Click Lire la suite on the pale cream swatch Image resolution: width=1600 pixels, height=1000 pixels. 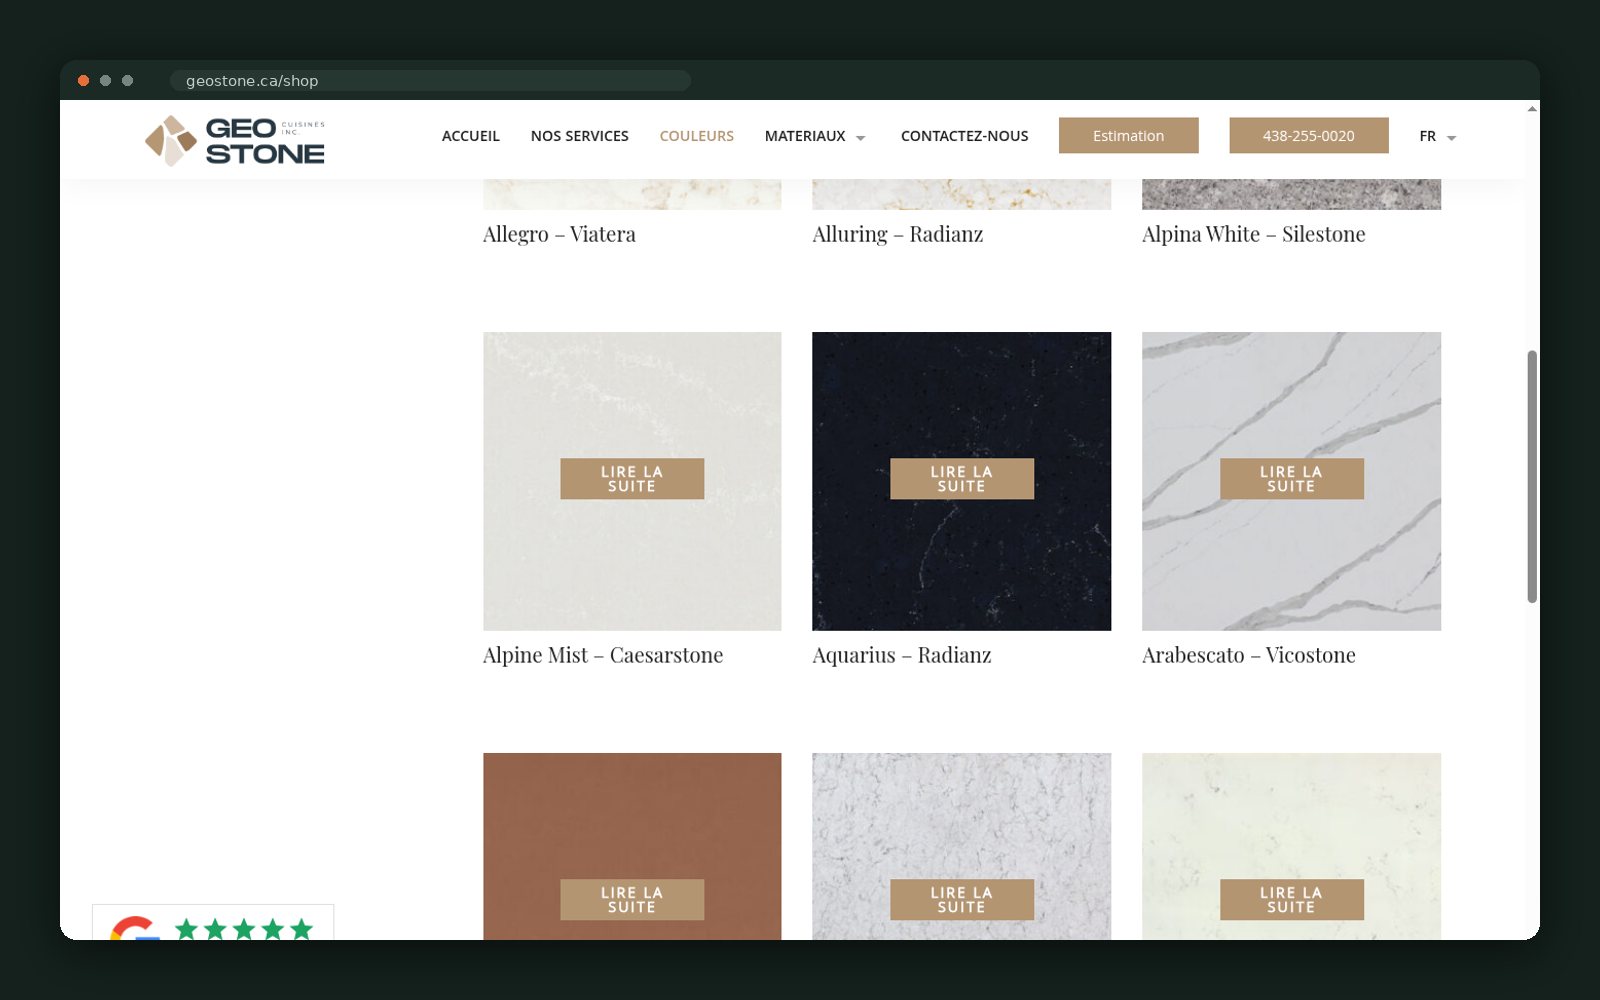point(1291,900)
